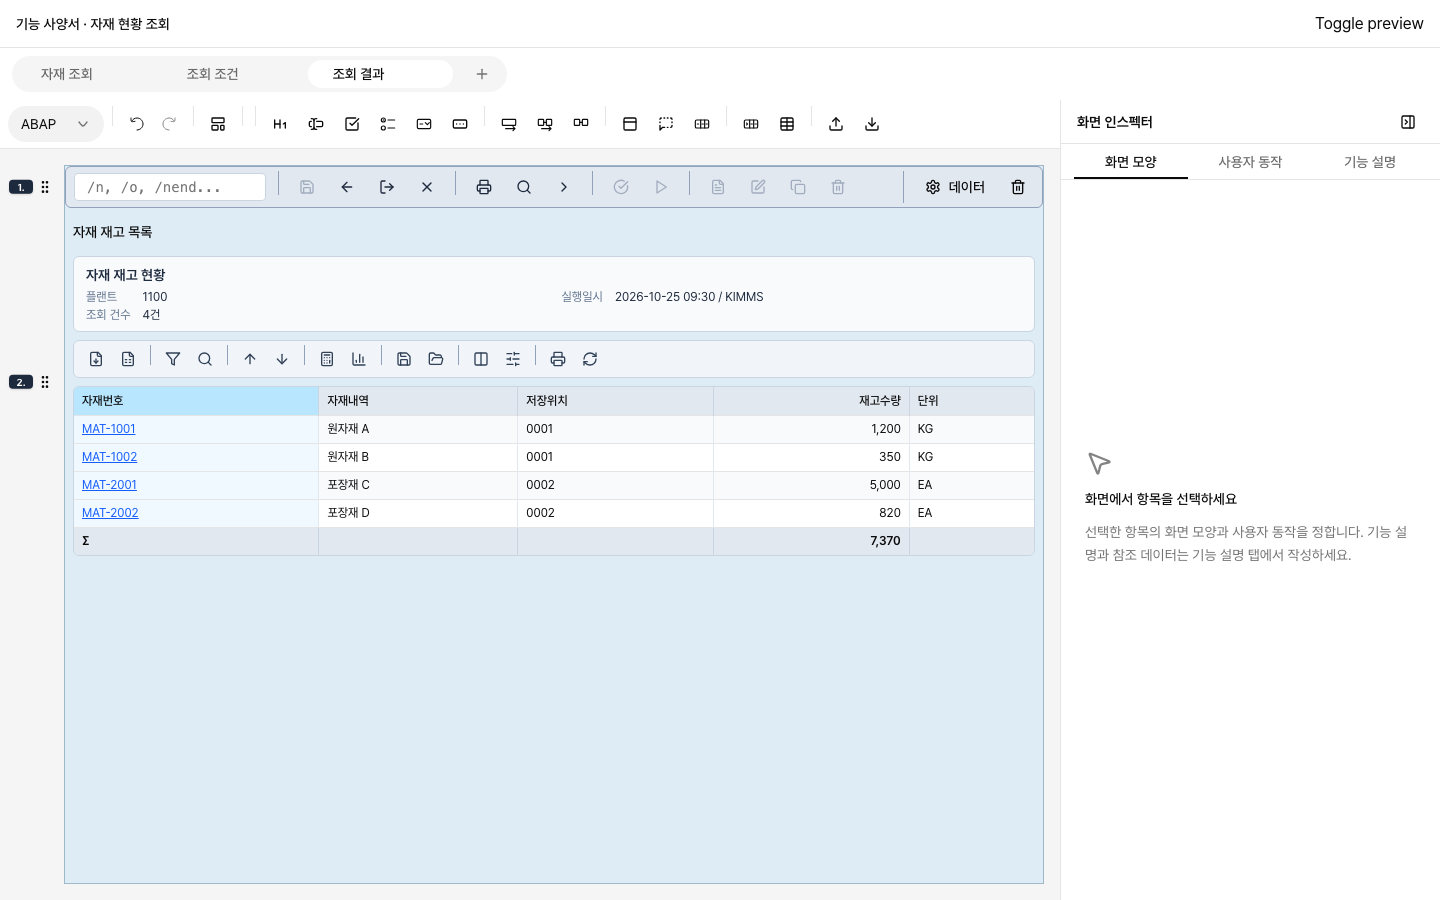Insert an H1 heading element
1440x900 pixels.
click(x=280, y=124)
